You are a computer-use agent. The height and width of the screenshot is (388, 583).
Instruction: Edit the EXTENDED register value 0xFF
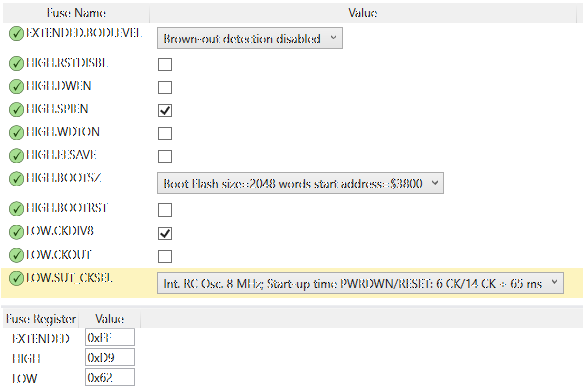(x=110, y=337)
